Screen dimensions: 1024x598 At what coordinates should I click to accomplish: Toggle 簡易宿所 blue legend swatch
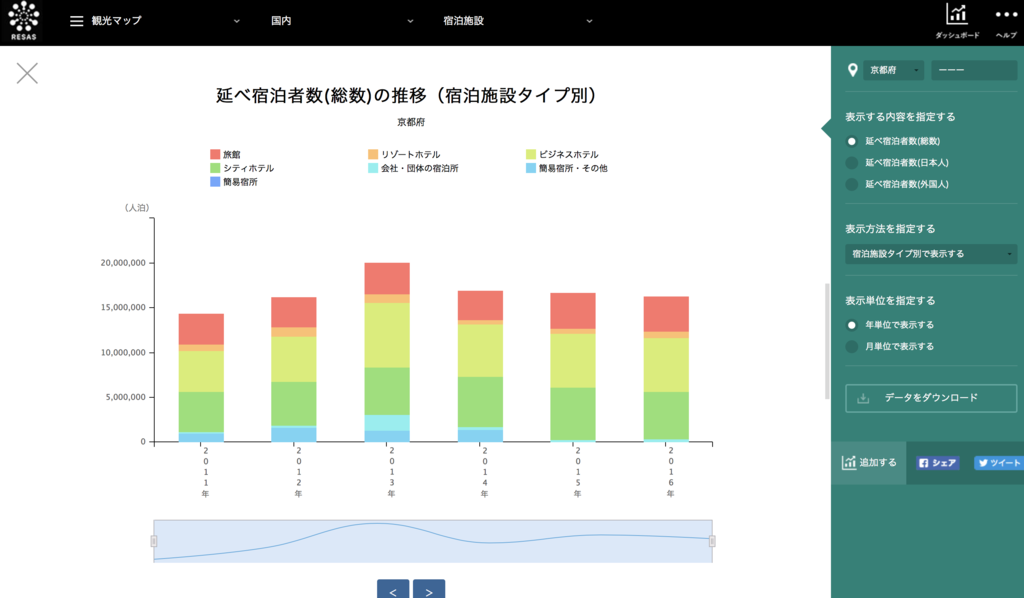215,181
